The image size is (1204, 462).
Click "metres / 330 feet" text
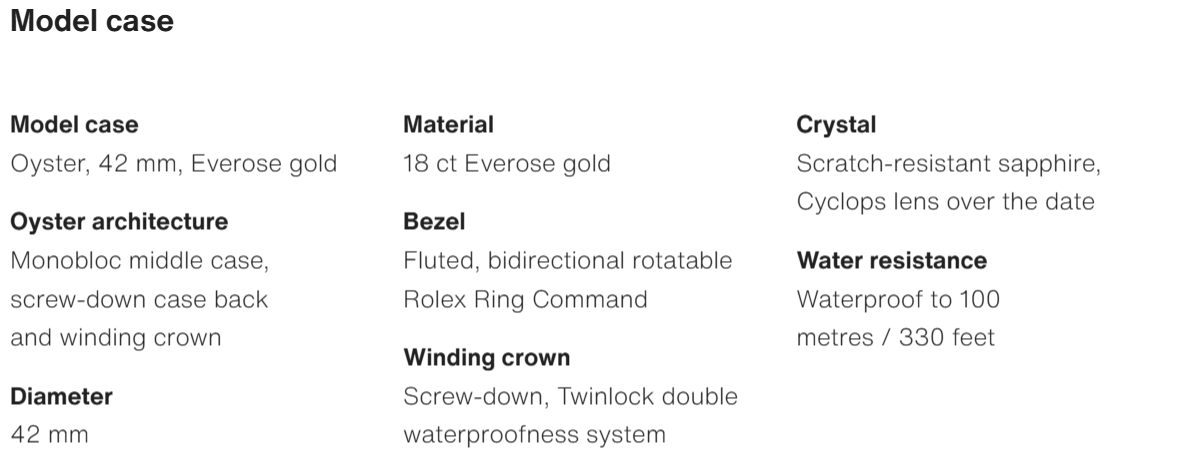click(895, 338)
